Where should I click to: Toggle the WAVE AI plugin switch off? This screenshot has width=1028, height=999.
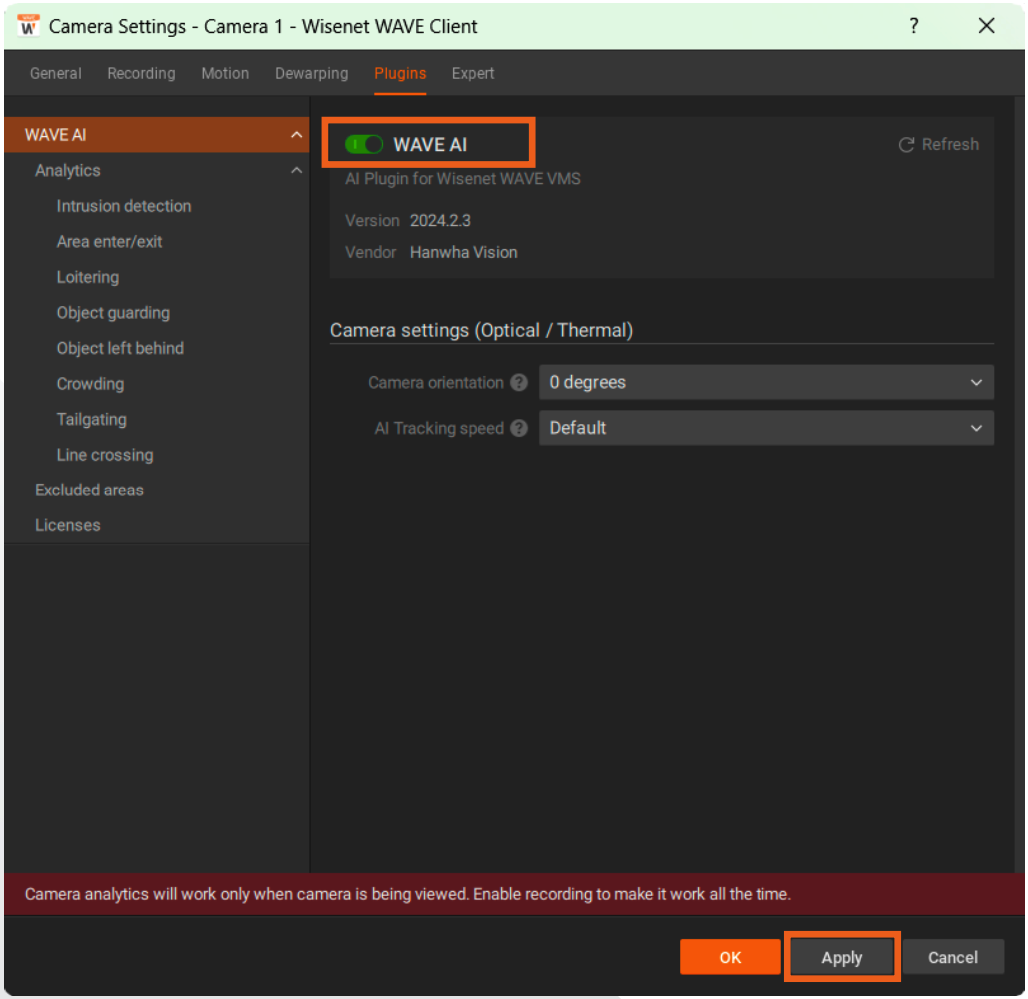coord(364,144)
